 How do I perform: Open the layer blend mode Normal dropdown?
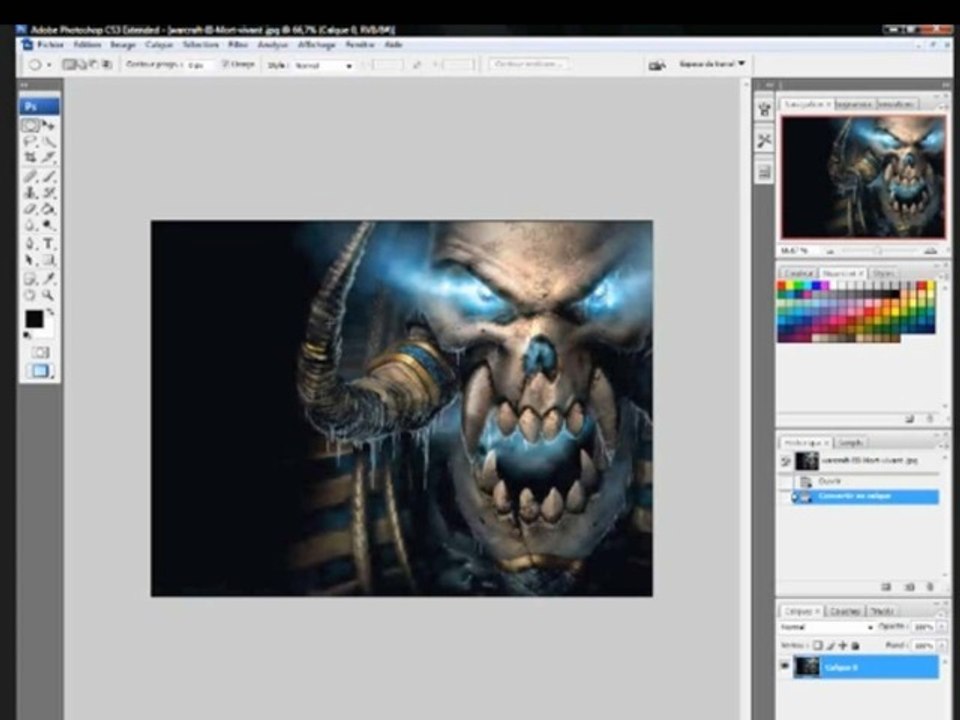pyautogui.click(x=827, y=627)
